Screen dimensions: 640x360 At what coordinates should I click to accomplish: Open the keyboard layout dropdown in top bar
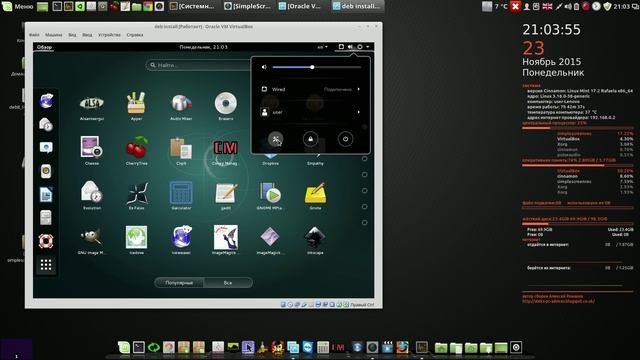(x=322, y=47)
